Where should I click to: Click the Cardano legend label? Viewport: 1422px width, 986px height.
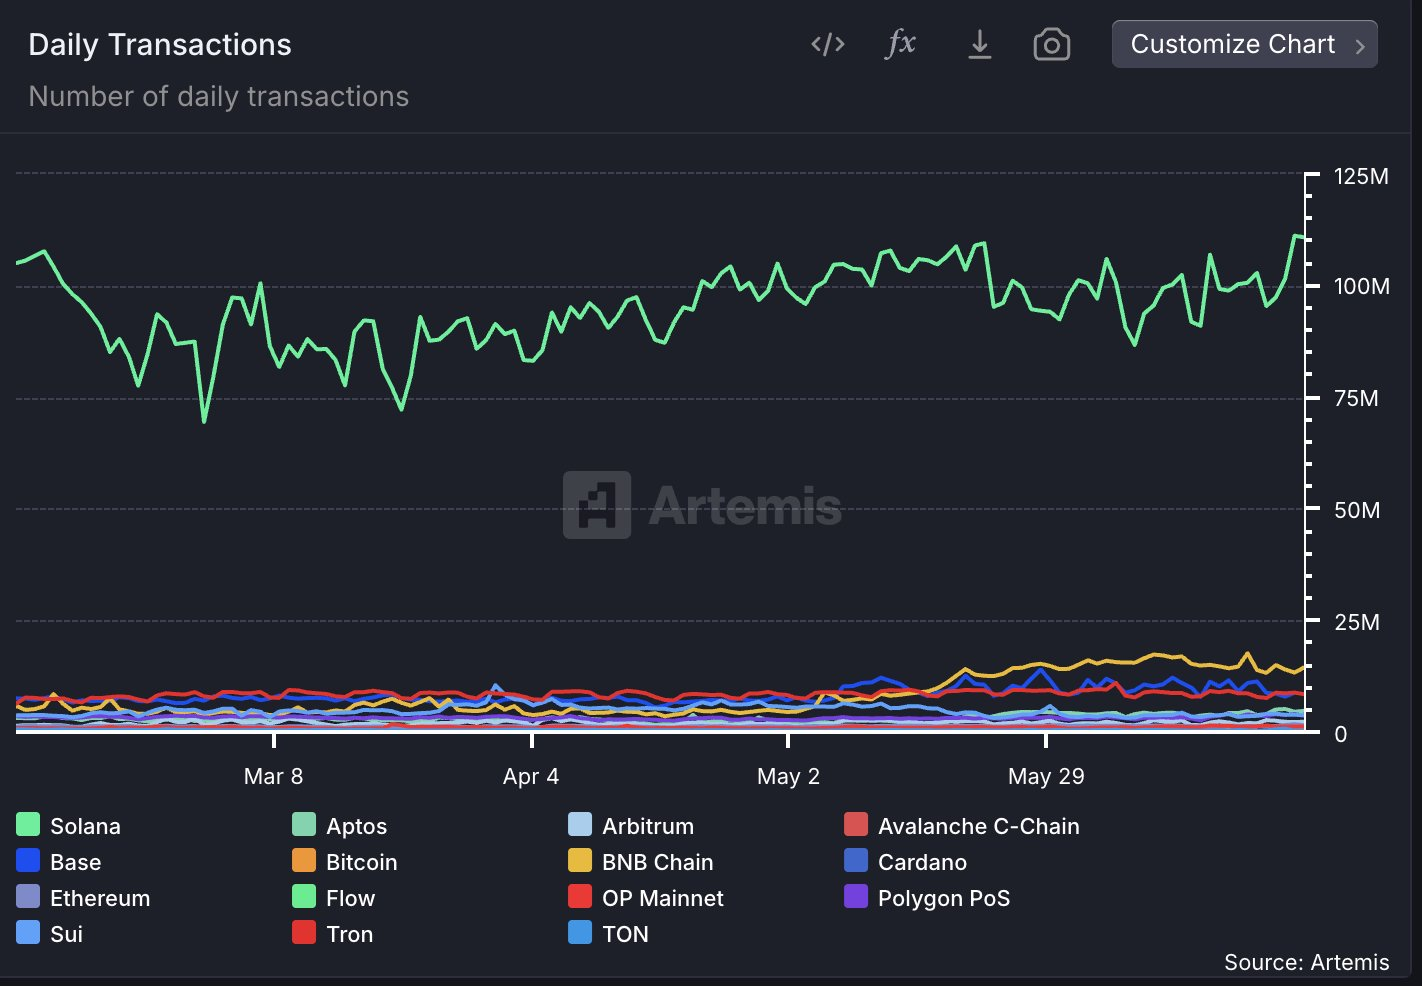[922, 862]
